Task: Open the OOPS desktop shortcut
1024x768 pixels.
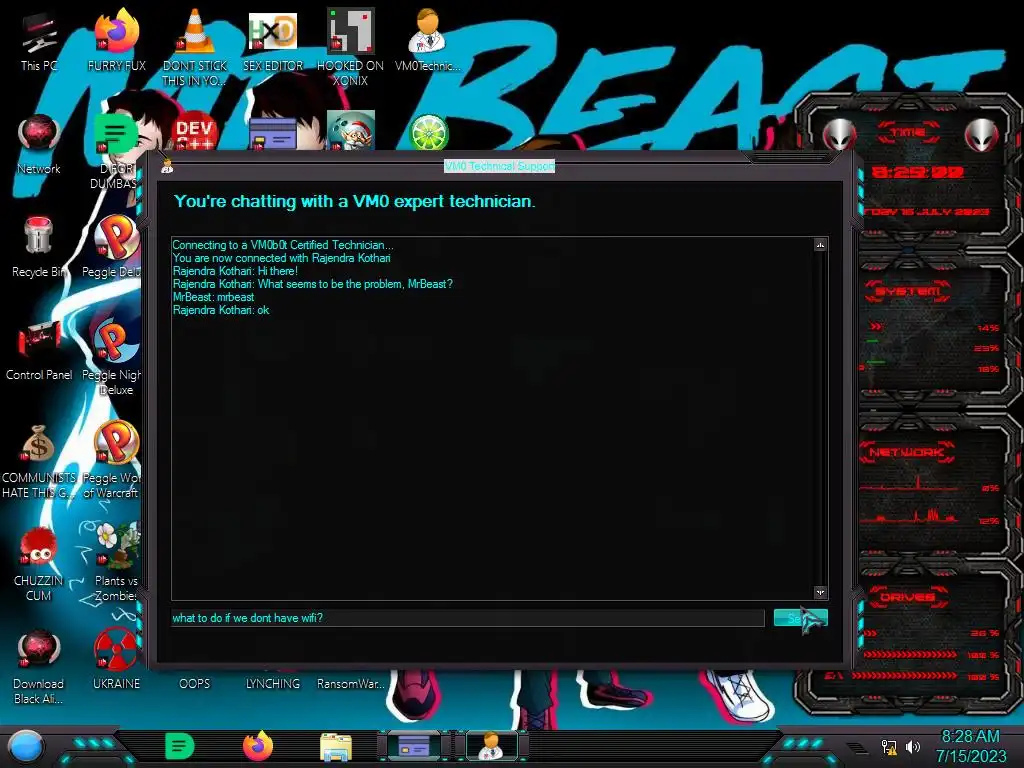Action: [x=195, y=683]
